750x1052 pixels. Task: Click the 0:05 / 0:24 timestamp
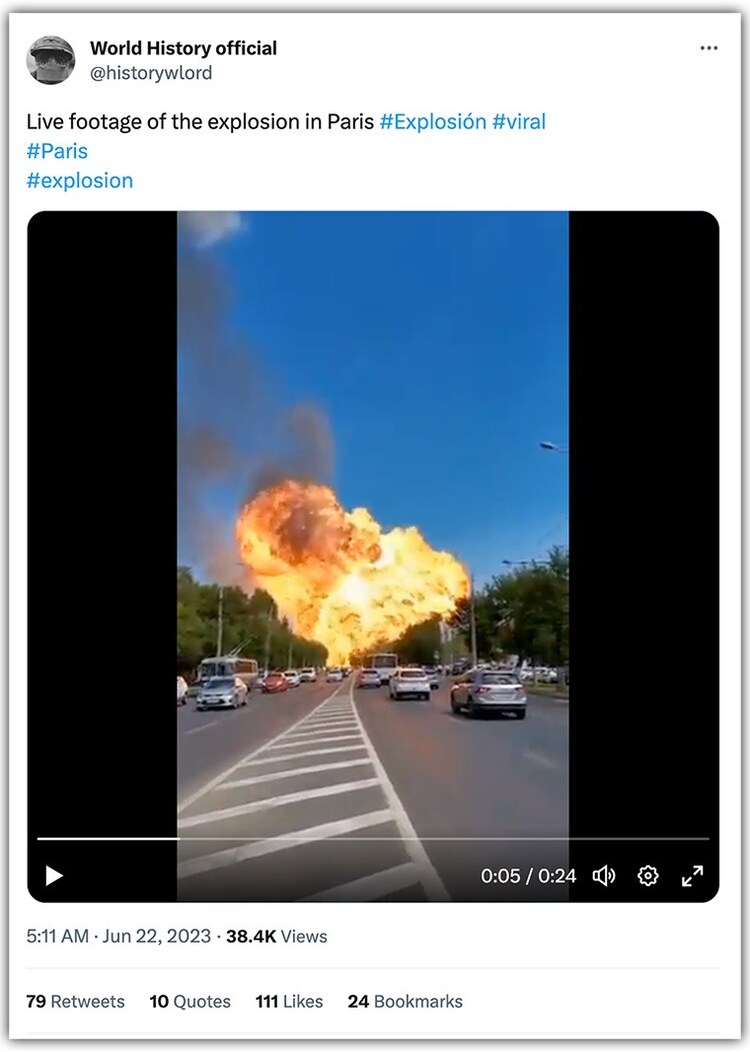(x=528, y=876)
